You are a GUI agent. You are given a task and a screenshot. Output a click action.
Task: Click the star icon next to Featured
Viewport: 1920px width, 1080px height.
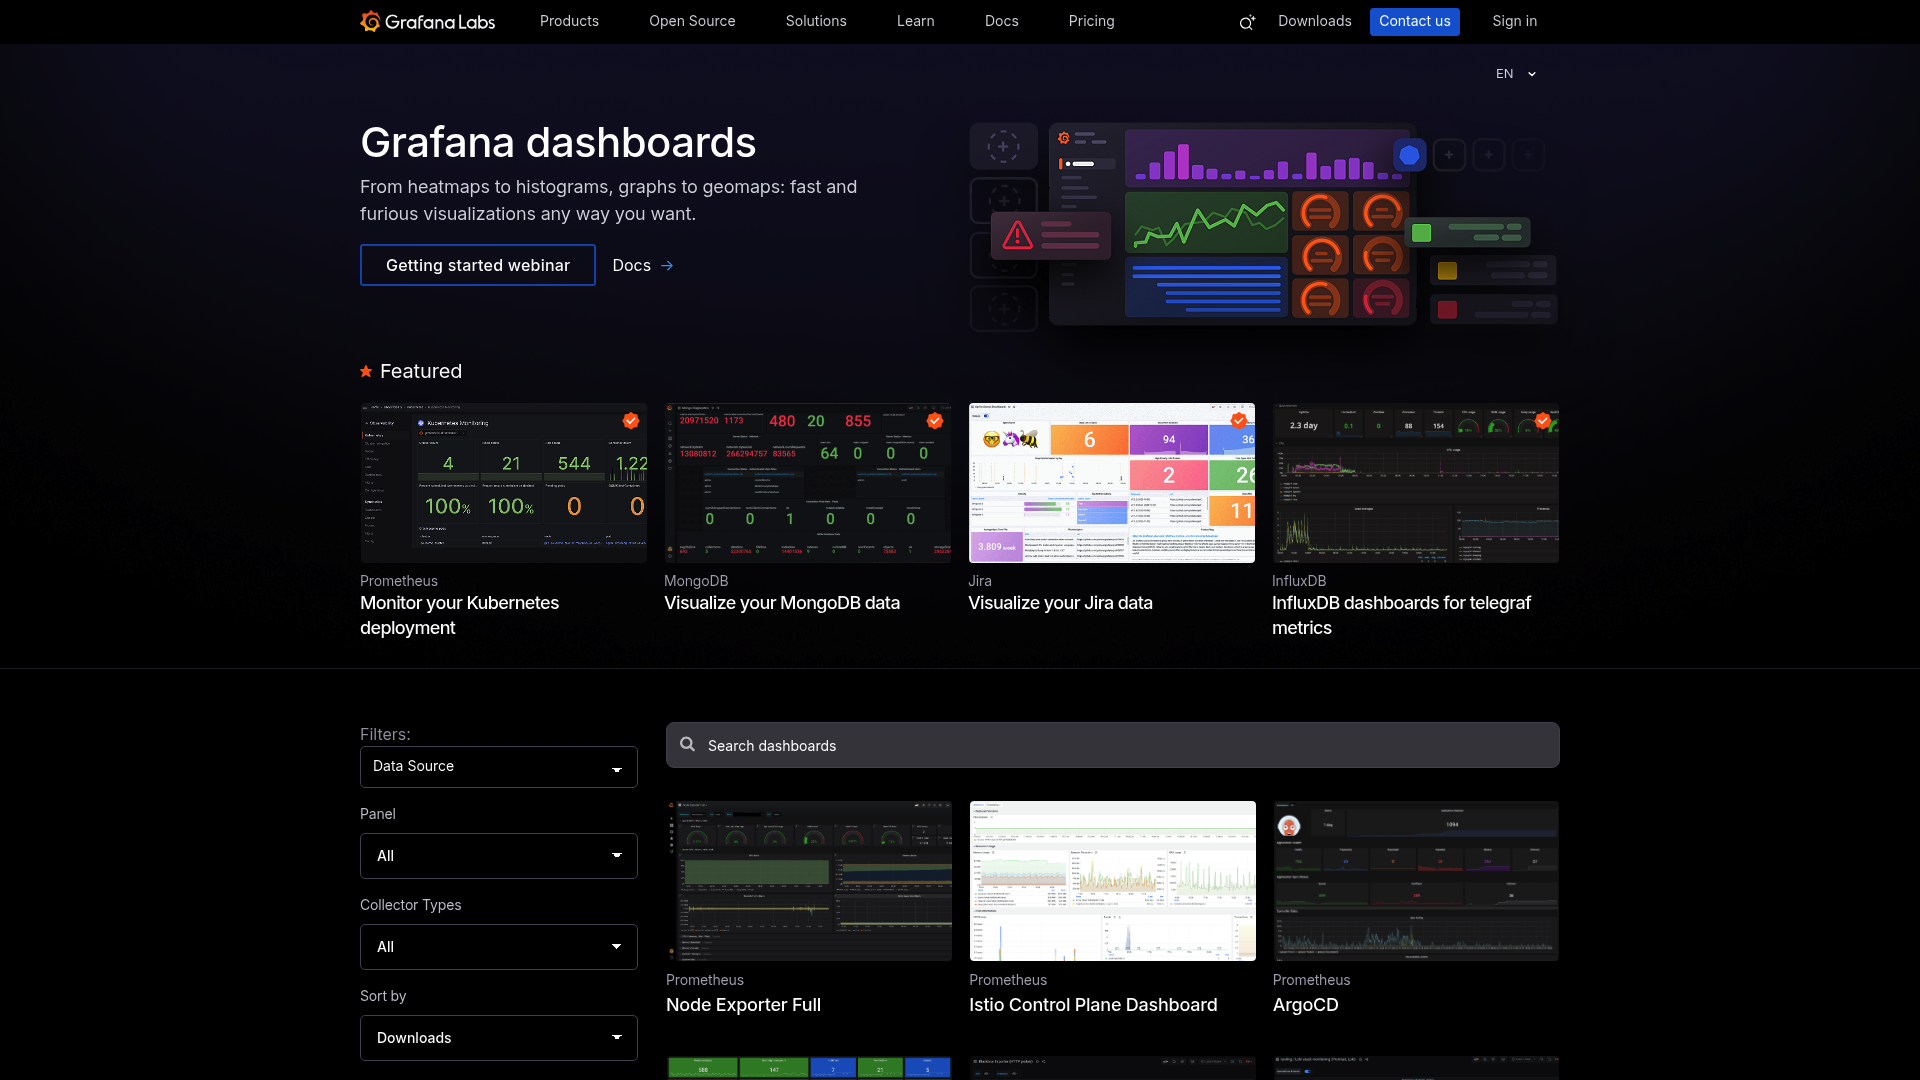[365, 371]
